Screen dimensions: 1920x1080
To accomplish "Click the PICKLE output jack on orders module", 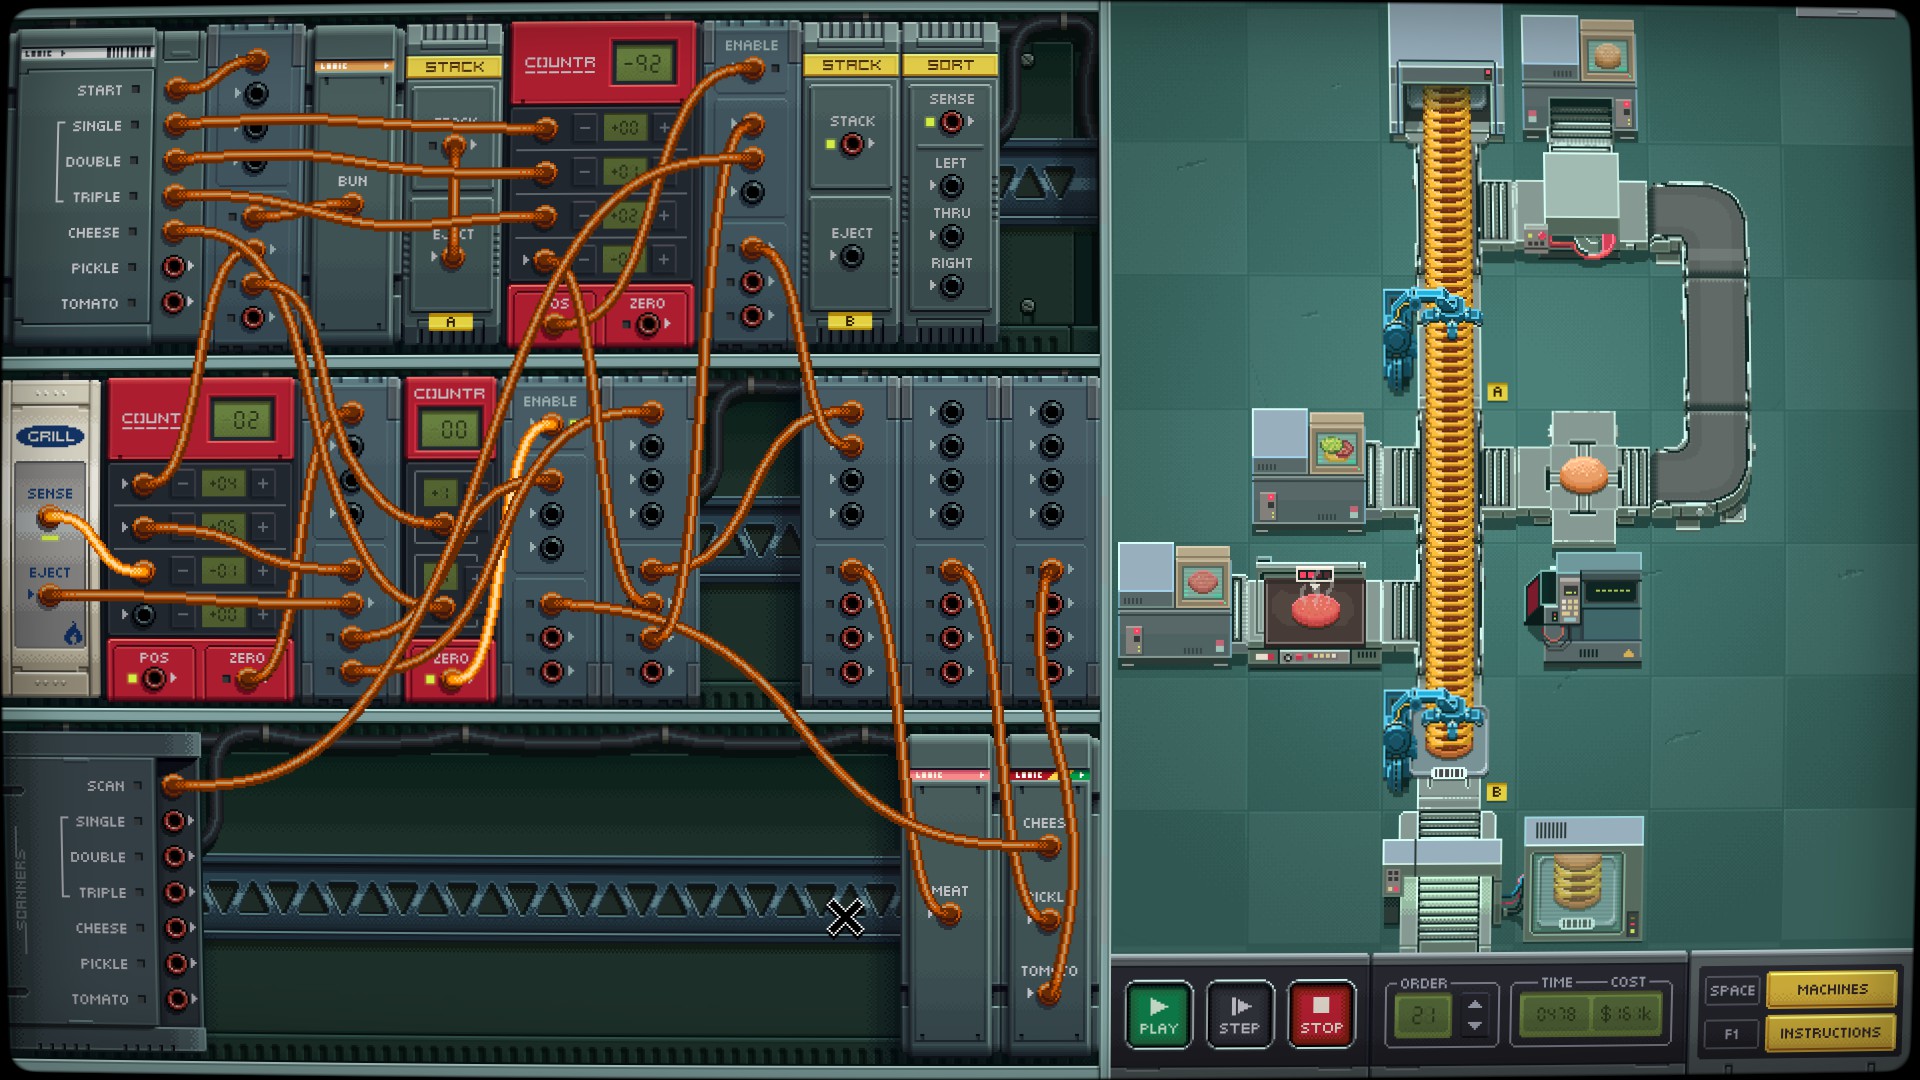I will coord(174,267).
